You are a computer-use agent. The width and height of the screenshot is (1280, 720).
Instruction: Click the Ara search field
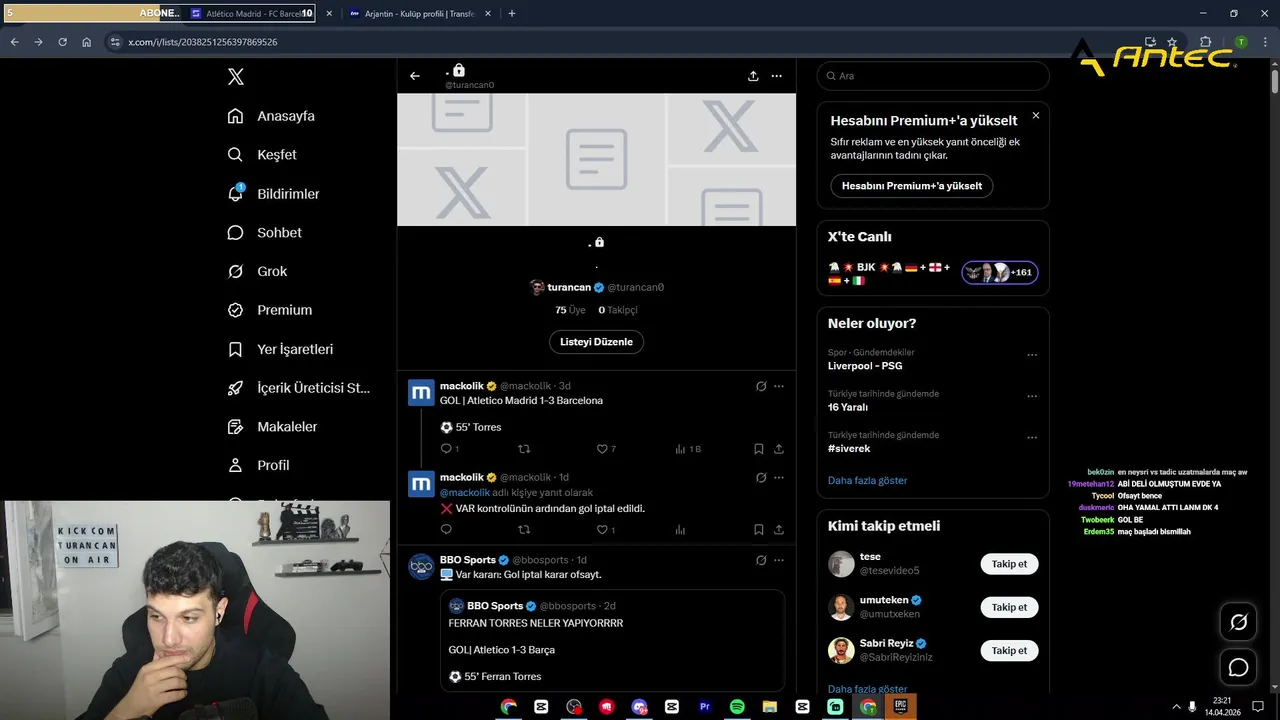933,76
